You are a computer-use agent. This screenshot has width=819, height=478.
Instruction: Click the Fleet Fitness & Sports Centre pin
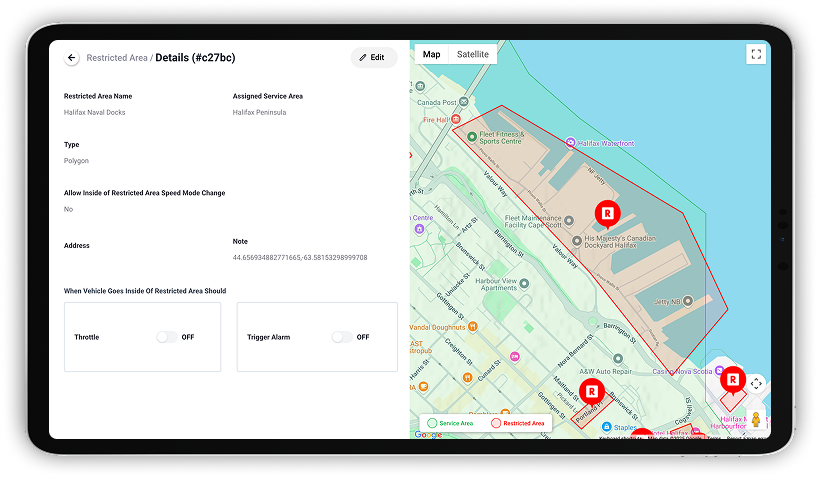tap(472, 137)
